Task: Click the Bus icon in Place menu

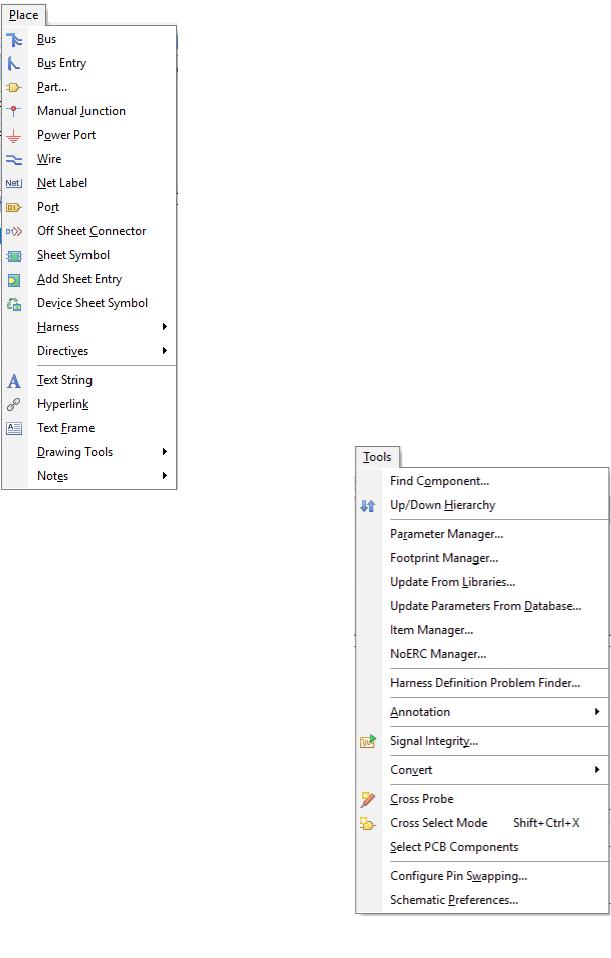Action: [14, 40]
